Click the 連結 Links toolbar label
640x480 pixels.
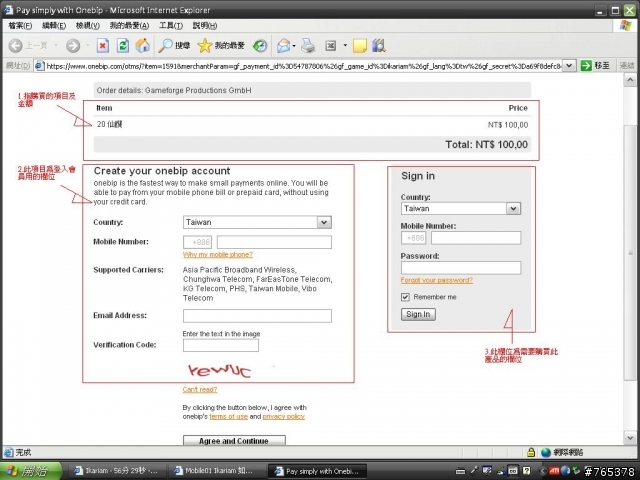click(x=627, y=65)
